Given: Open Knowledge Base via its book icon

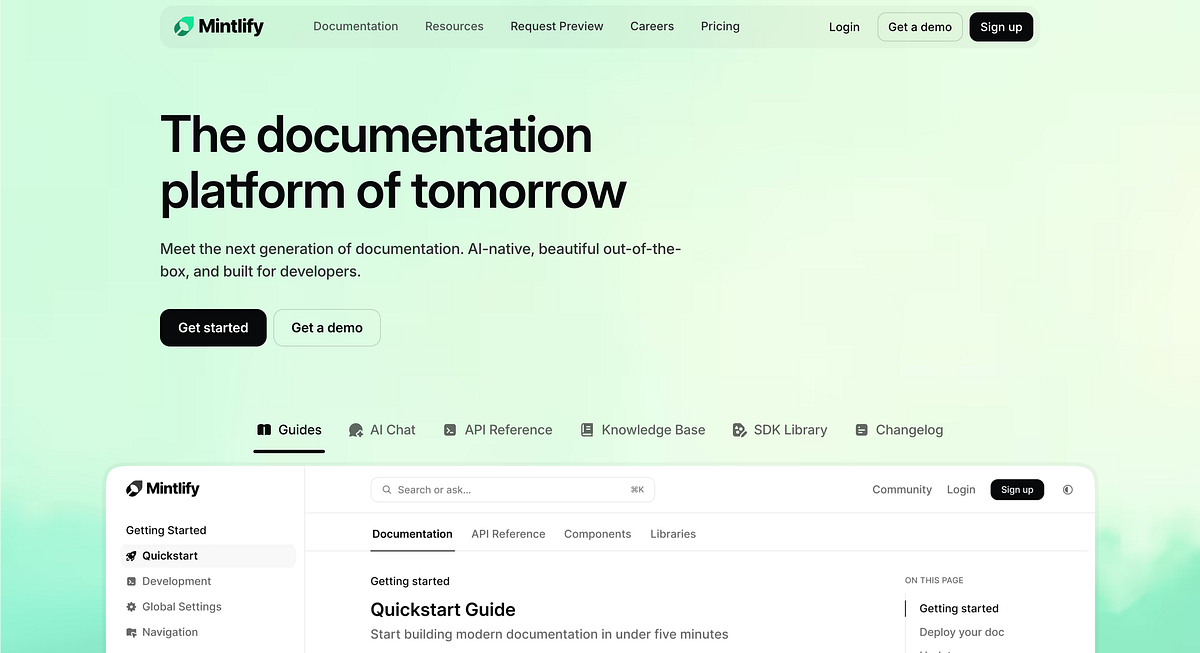Looking at the screenshot, I should (x=586, y=429).
